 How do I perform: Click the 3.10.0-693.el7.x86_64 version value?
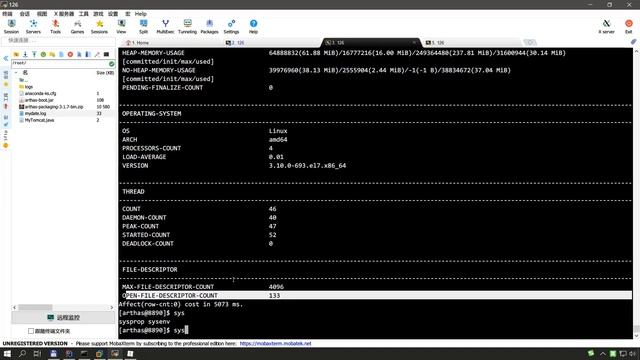click(x=307, y=166)
